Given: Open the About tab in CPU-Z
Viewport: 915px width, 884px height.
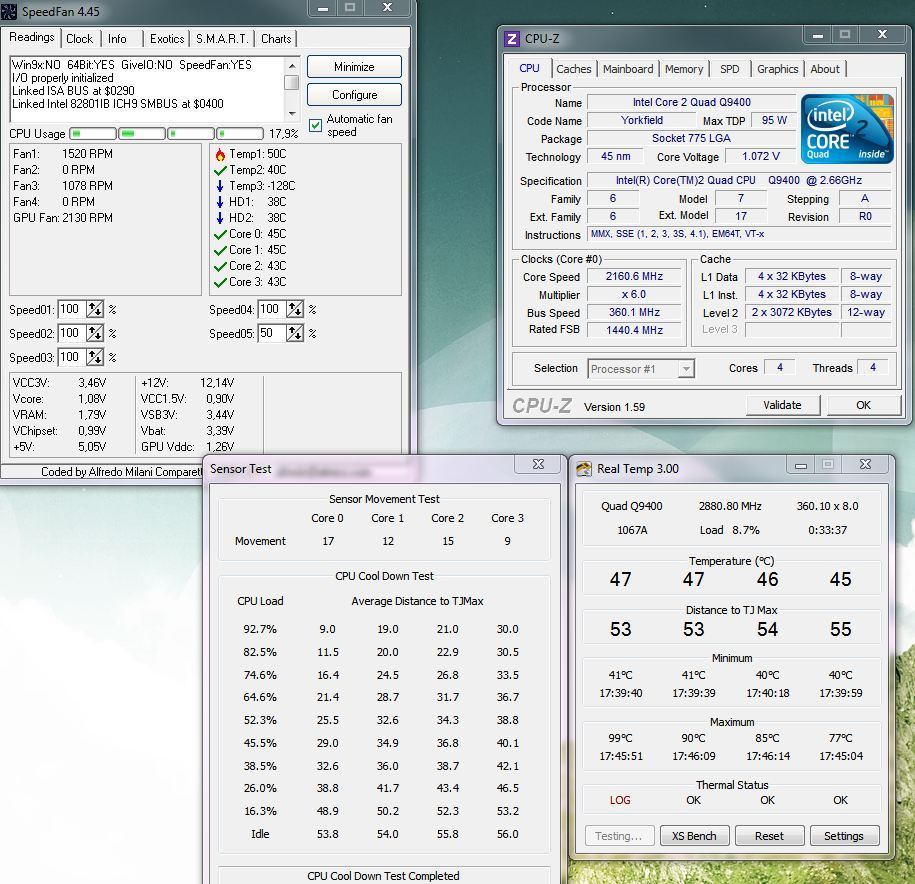Looking at the screenshot, I should click(825, 69).
